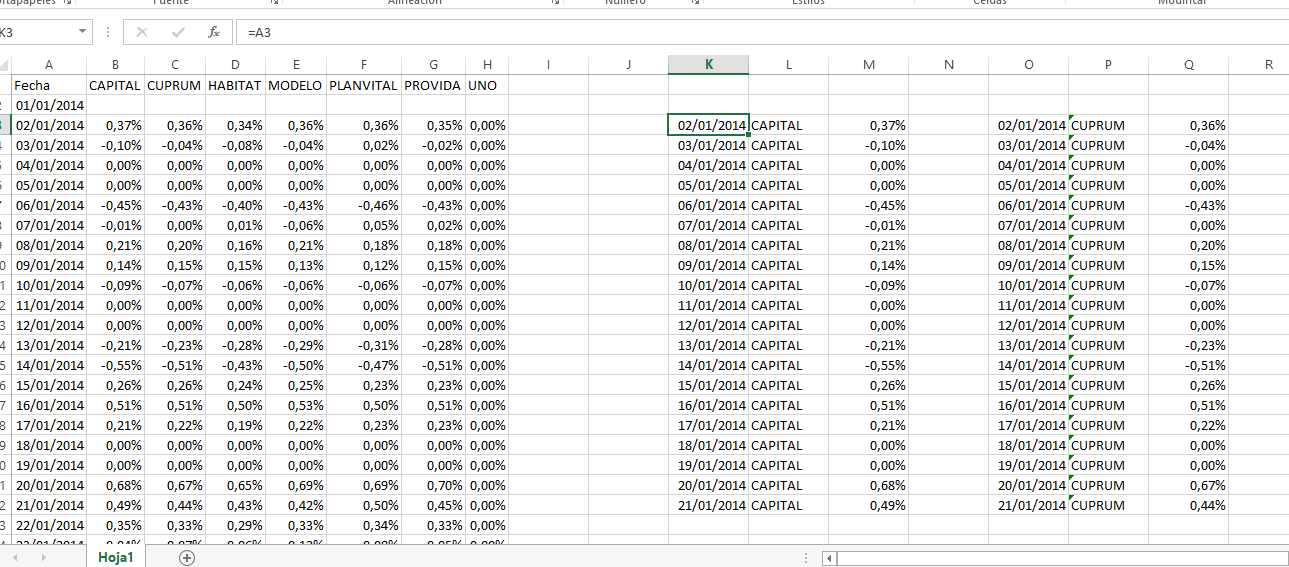Screen dimensions: 1289x567
Task: Add a new sheet with plus icon
Action: (186, 557)
